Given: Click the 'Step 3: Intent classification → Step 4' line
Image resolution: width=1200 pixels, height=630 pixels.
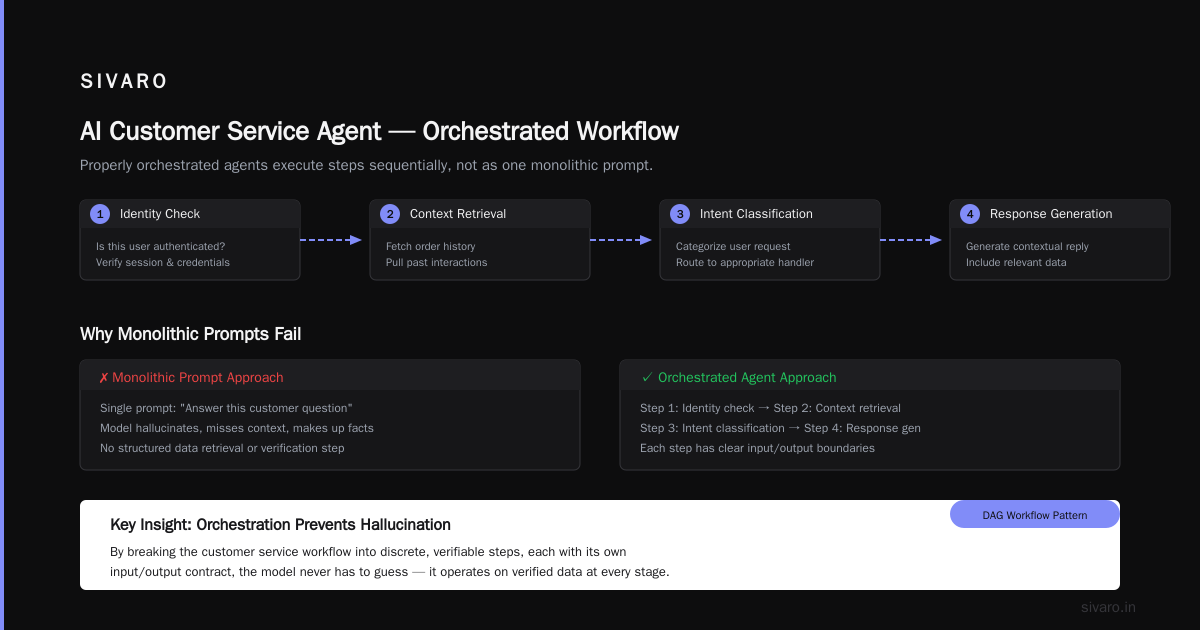Looking at the screenshot, I should (780, 428).
